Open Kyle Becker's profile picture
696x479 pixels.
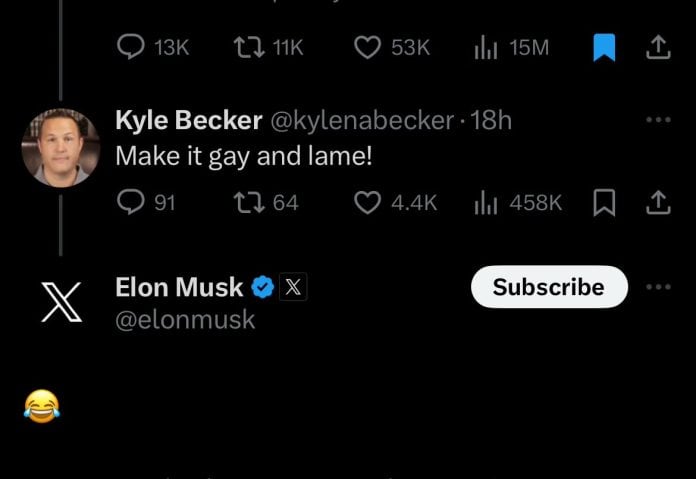[x=60, y=147]
